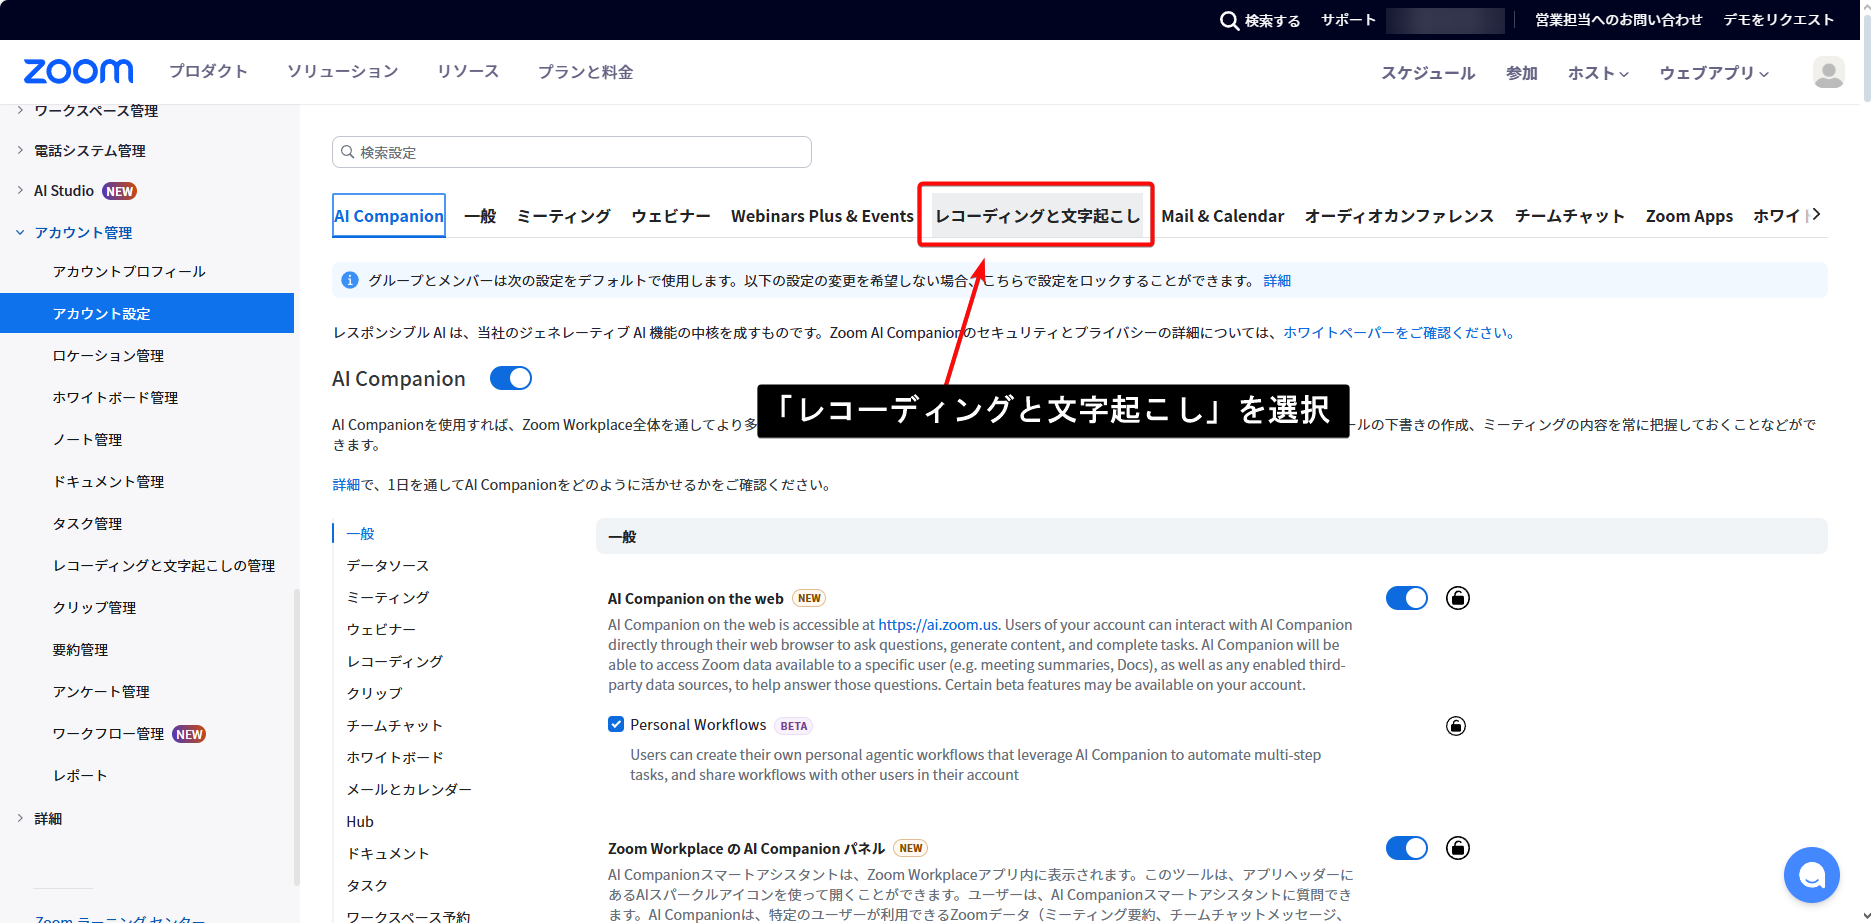
Task: Select the レコーディングと文字起こし tab
Action: click(x=1036, y=216)
